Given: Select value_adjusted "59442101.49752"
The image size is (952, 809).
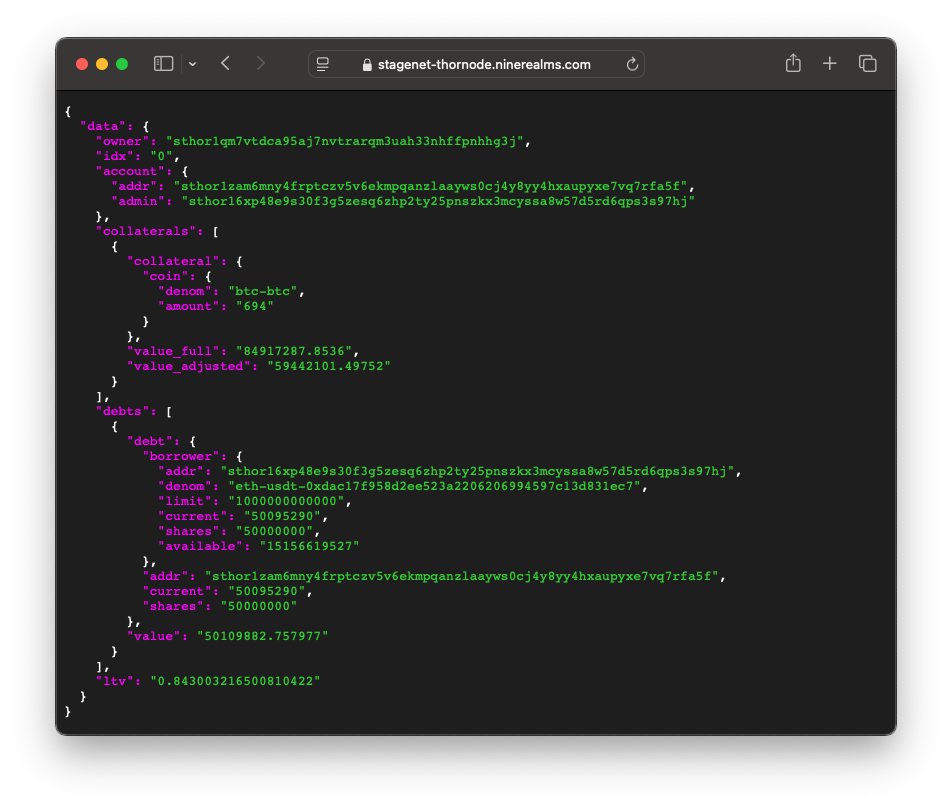Looking at the screenshot, I should 328,366.
